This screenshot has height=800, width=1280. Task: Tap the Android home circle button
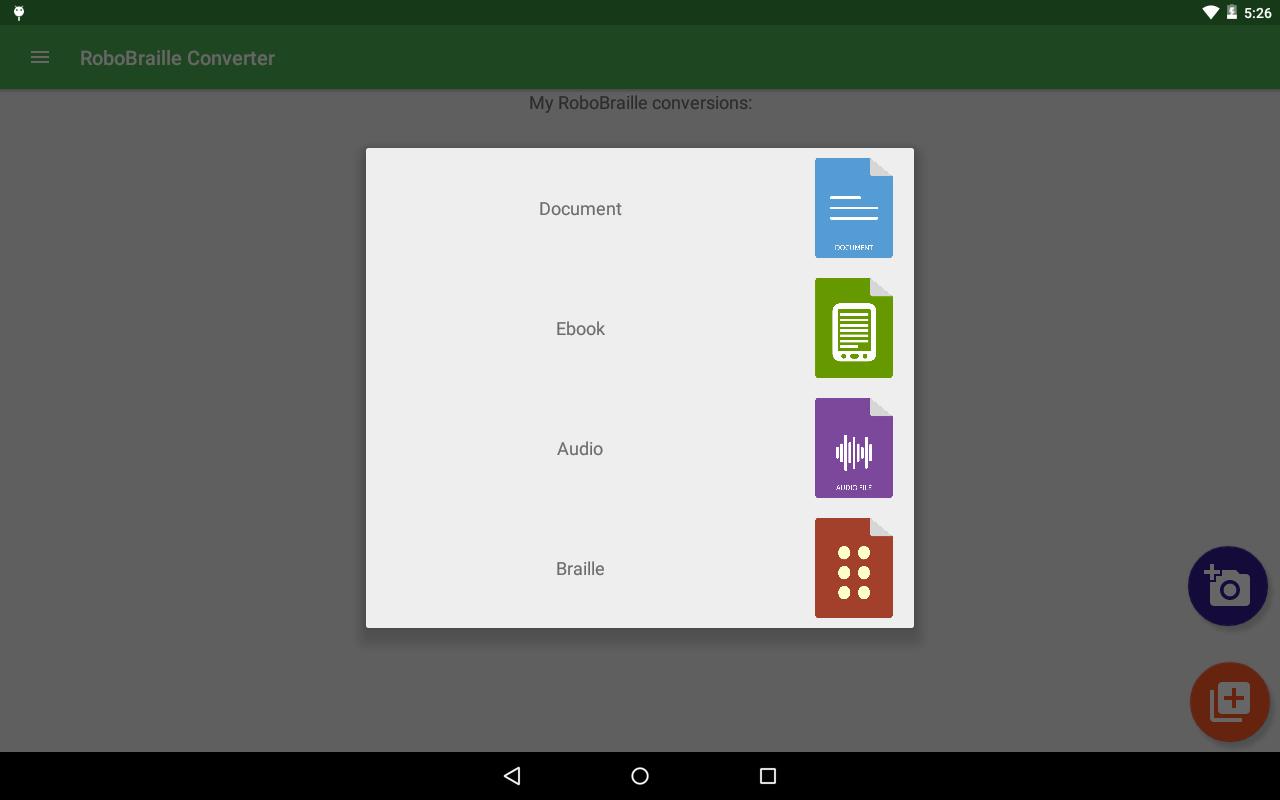[x=640, y=775]
